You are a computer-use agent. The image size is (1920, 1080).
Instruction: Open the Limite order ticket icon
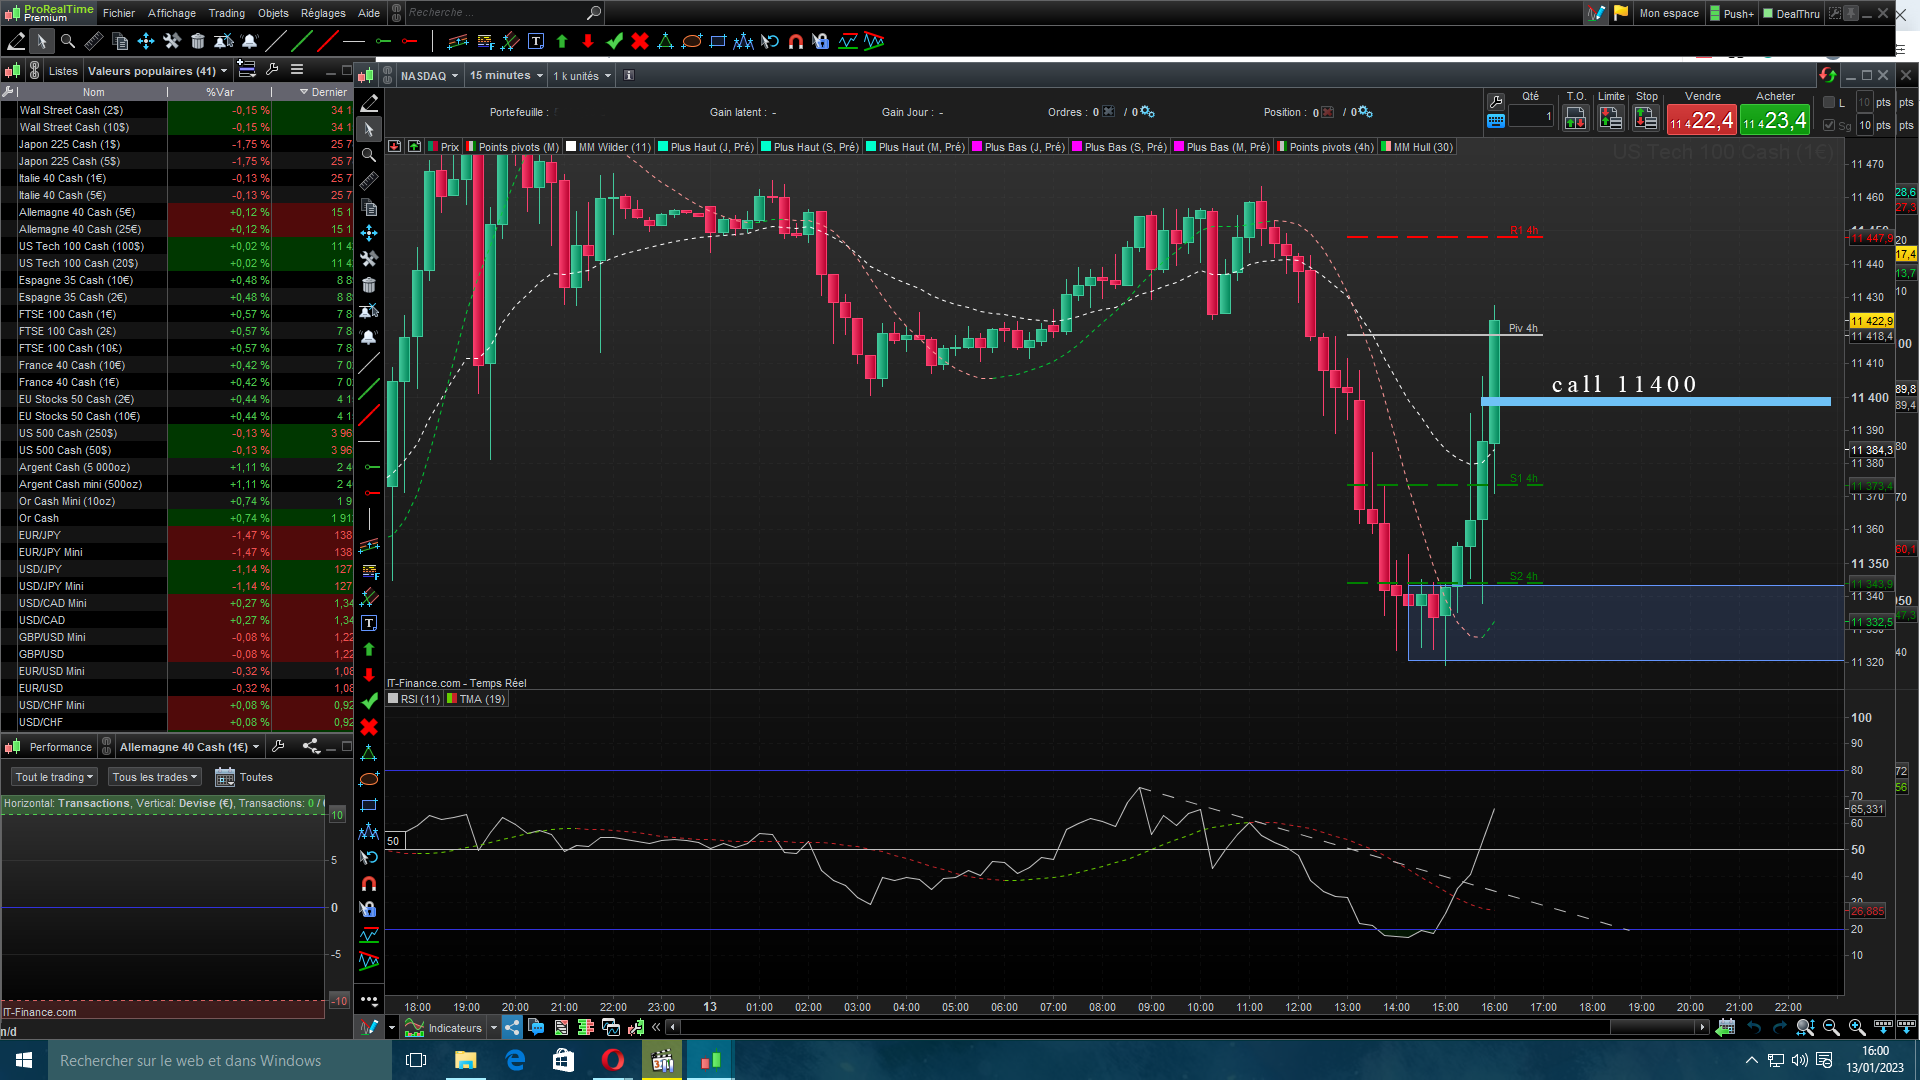pos(1610,119)
